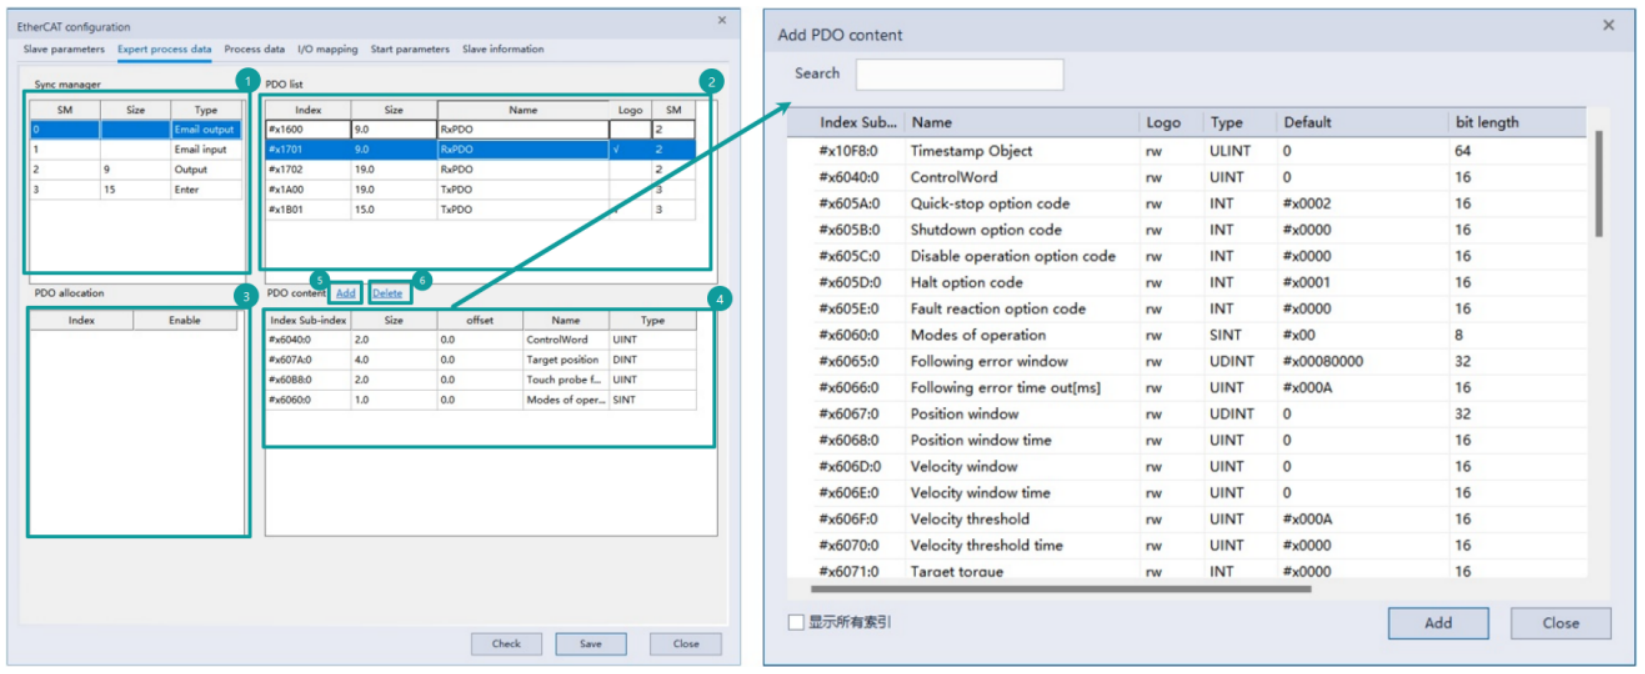Click the Add link for PDO content

click(346, 293)
